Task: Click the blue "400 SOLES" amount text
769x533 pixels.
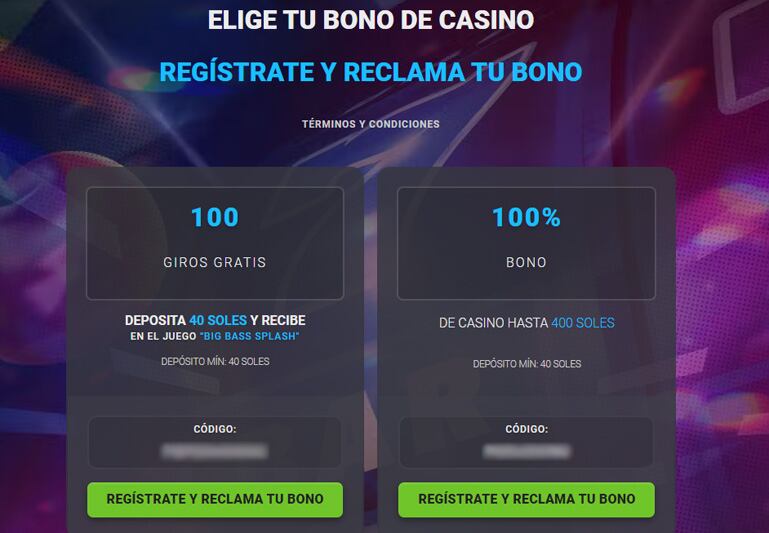Action: tap(583, 323)
